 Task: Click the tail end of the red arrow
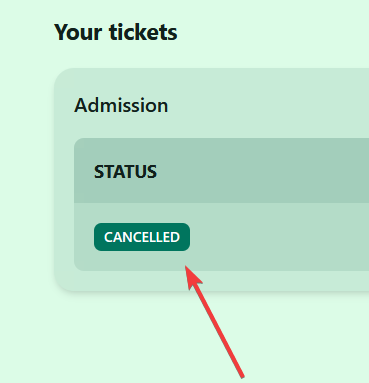pyautogui.click(x=241, y=375)
